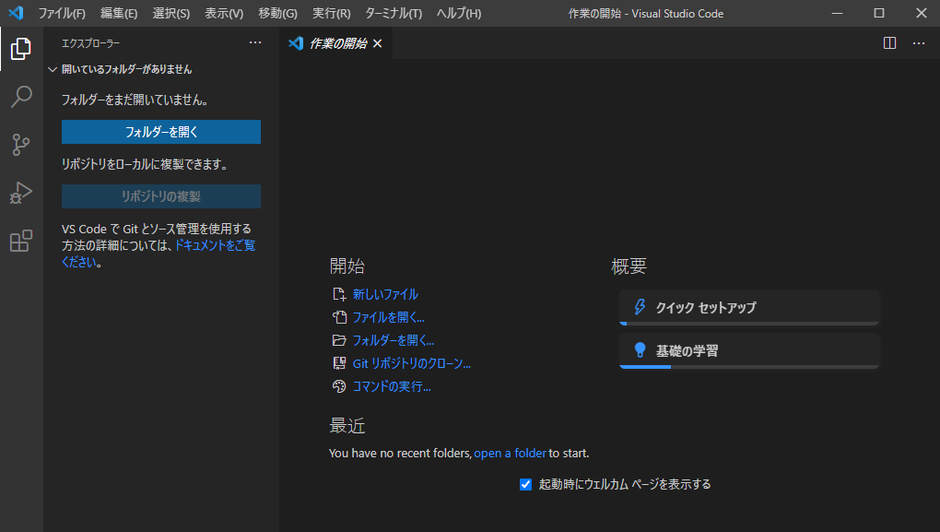Open the Explorer view in activity bar
This screenshot has width=940, height=532.
coord(21,49)
